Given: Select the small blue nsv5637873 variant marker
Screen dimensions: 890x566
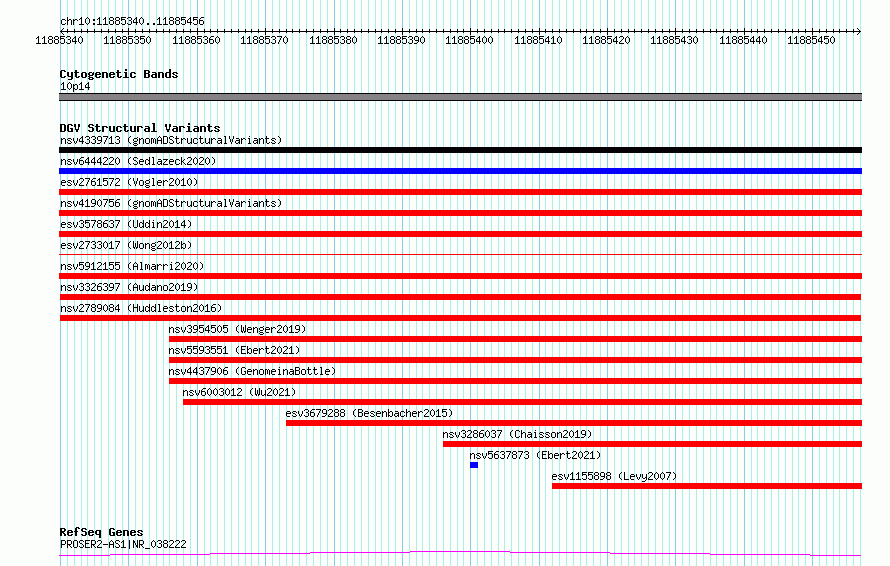Looking at the screenshot, I should point(474,465).
